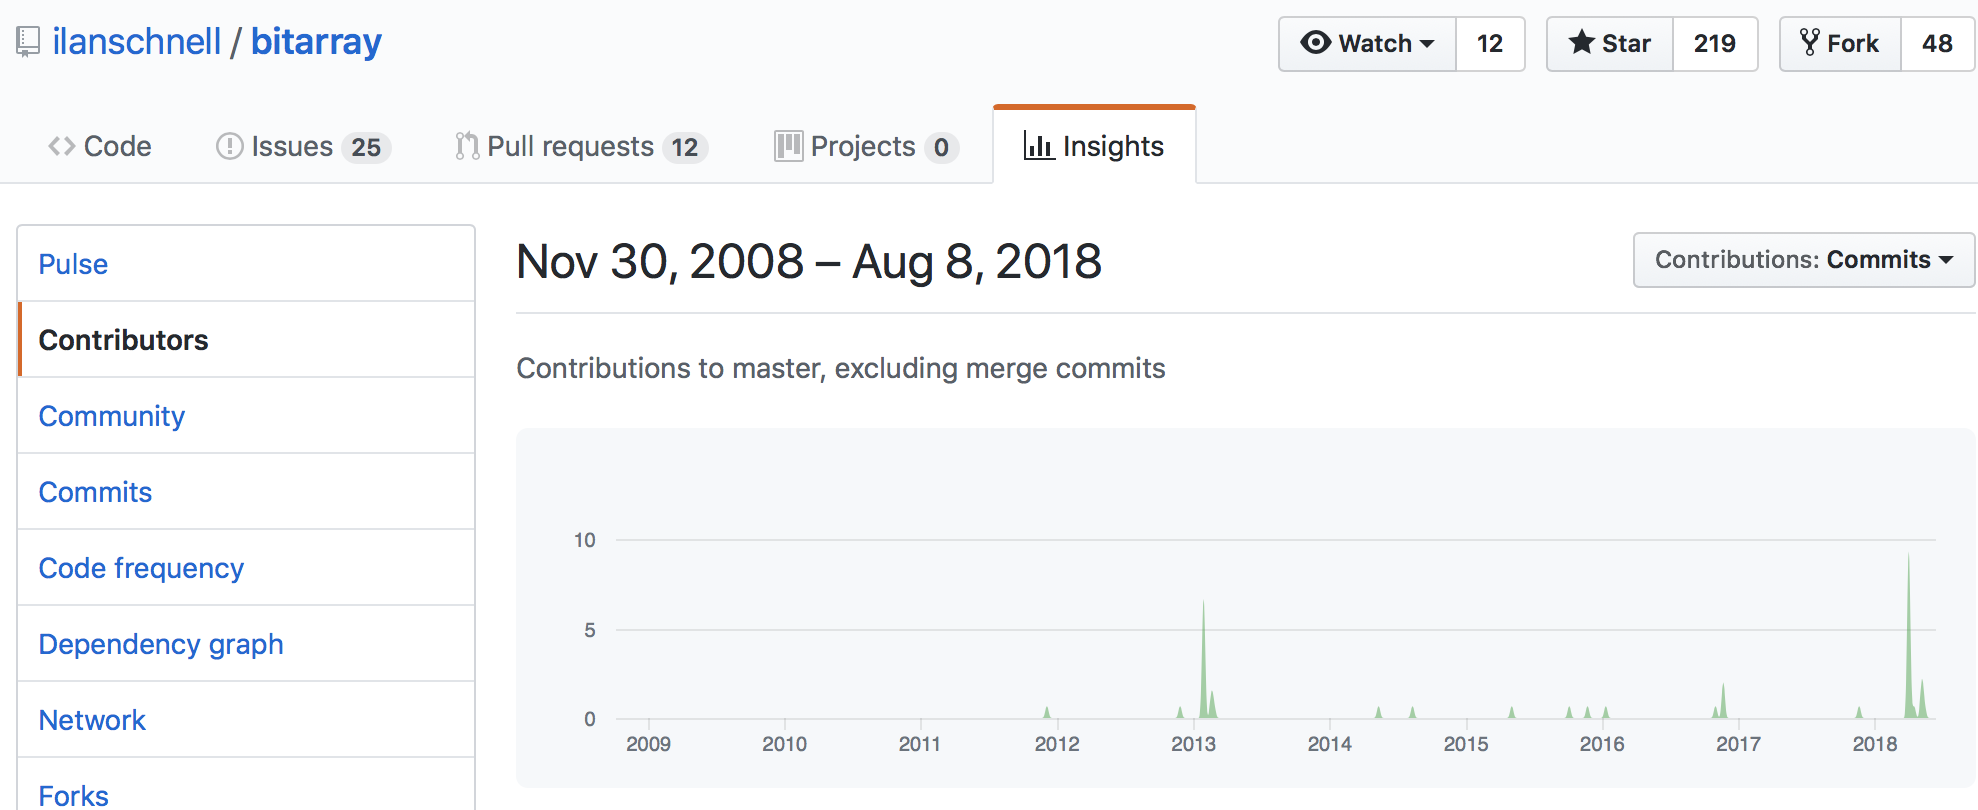Select Contributors in the sidebar
This screenshot has width=1978, height=810.
pyautogui.click(x=246, y=340)
